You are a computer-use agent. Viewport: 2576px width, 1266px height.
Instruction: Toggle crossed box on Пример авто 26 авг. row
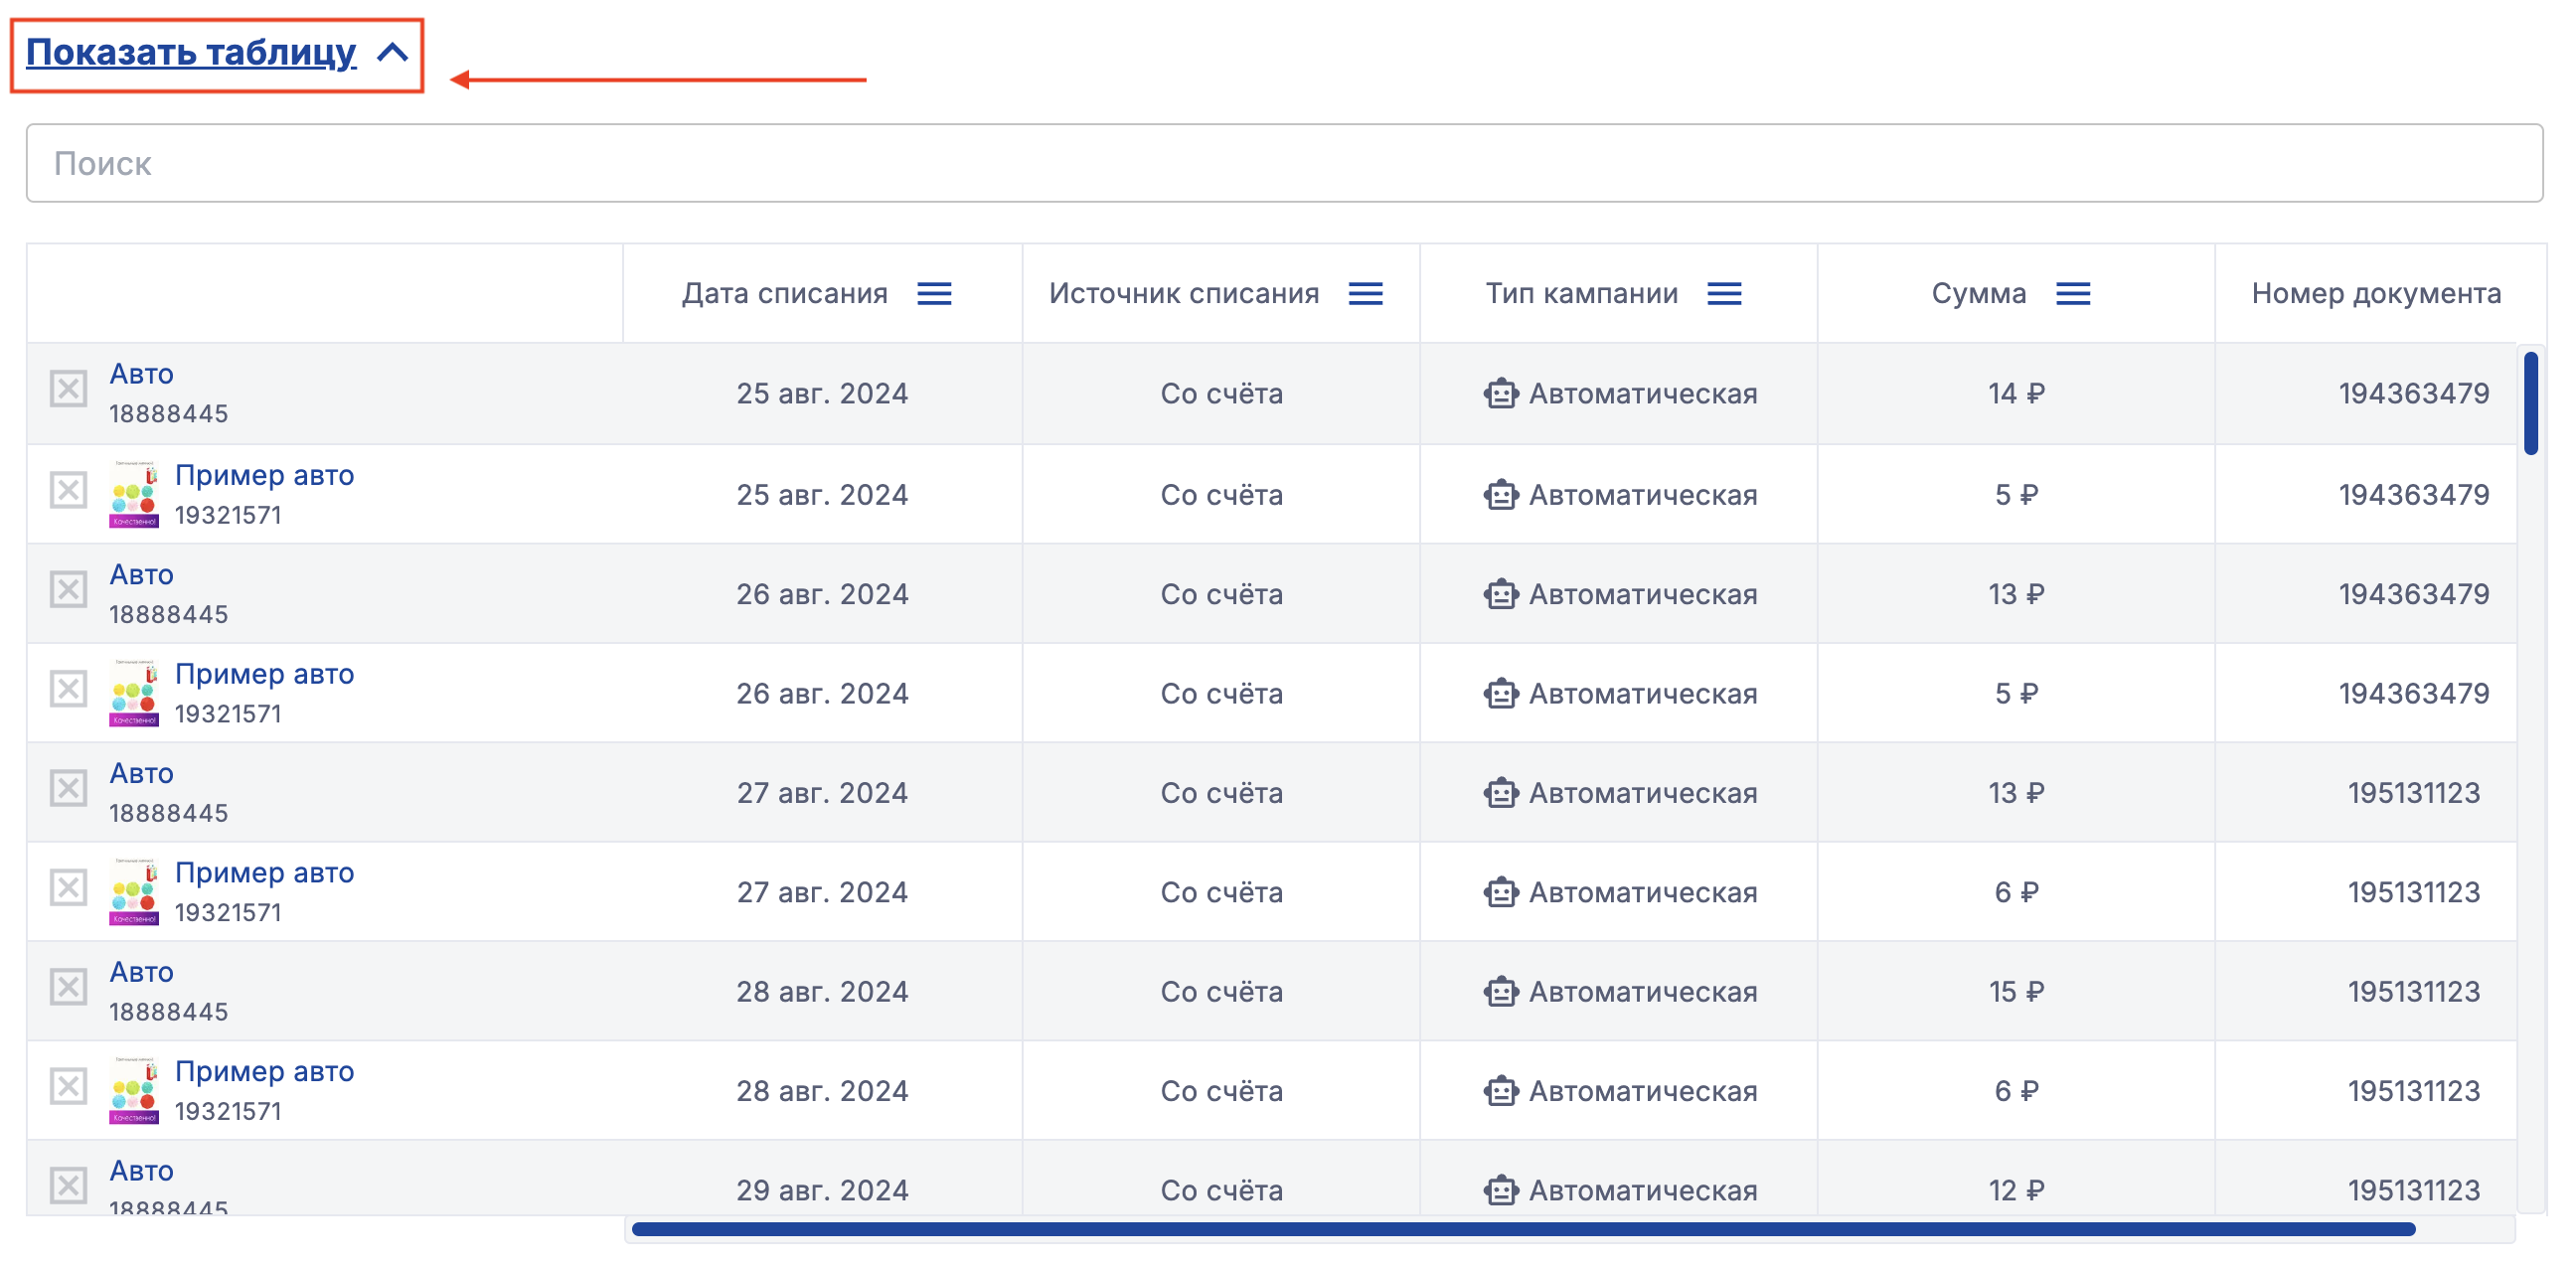[68, 688]
